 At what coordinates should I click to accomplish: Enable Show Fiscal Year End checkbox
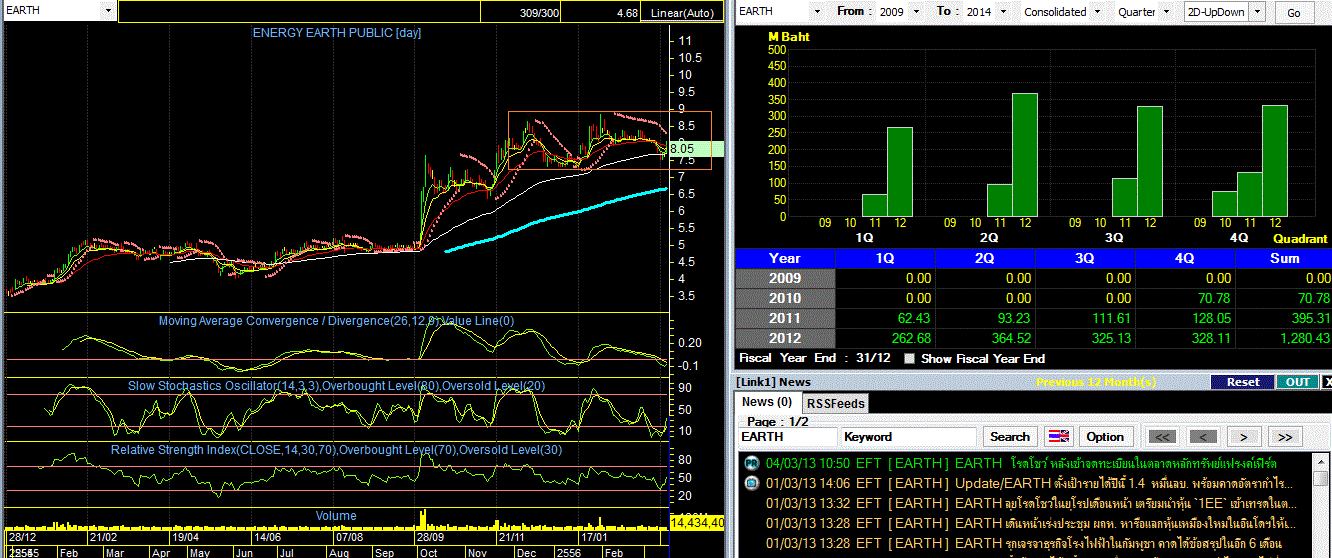pos(909,358)
